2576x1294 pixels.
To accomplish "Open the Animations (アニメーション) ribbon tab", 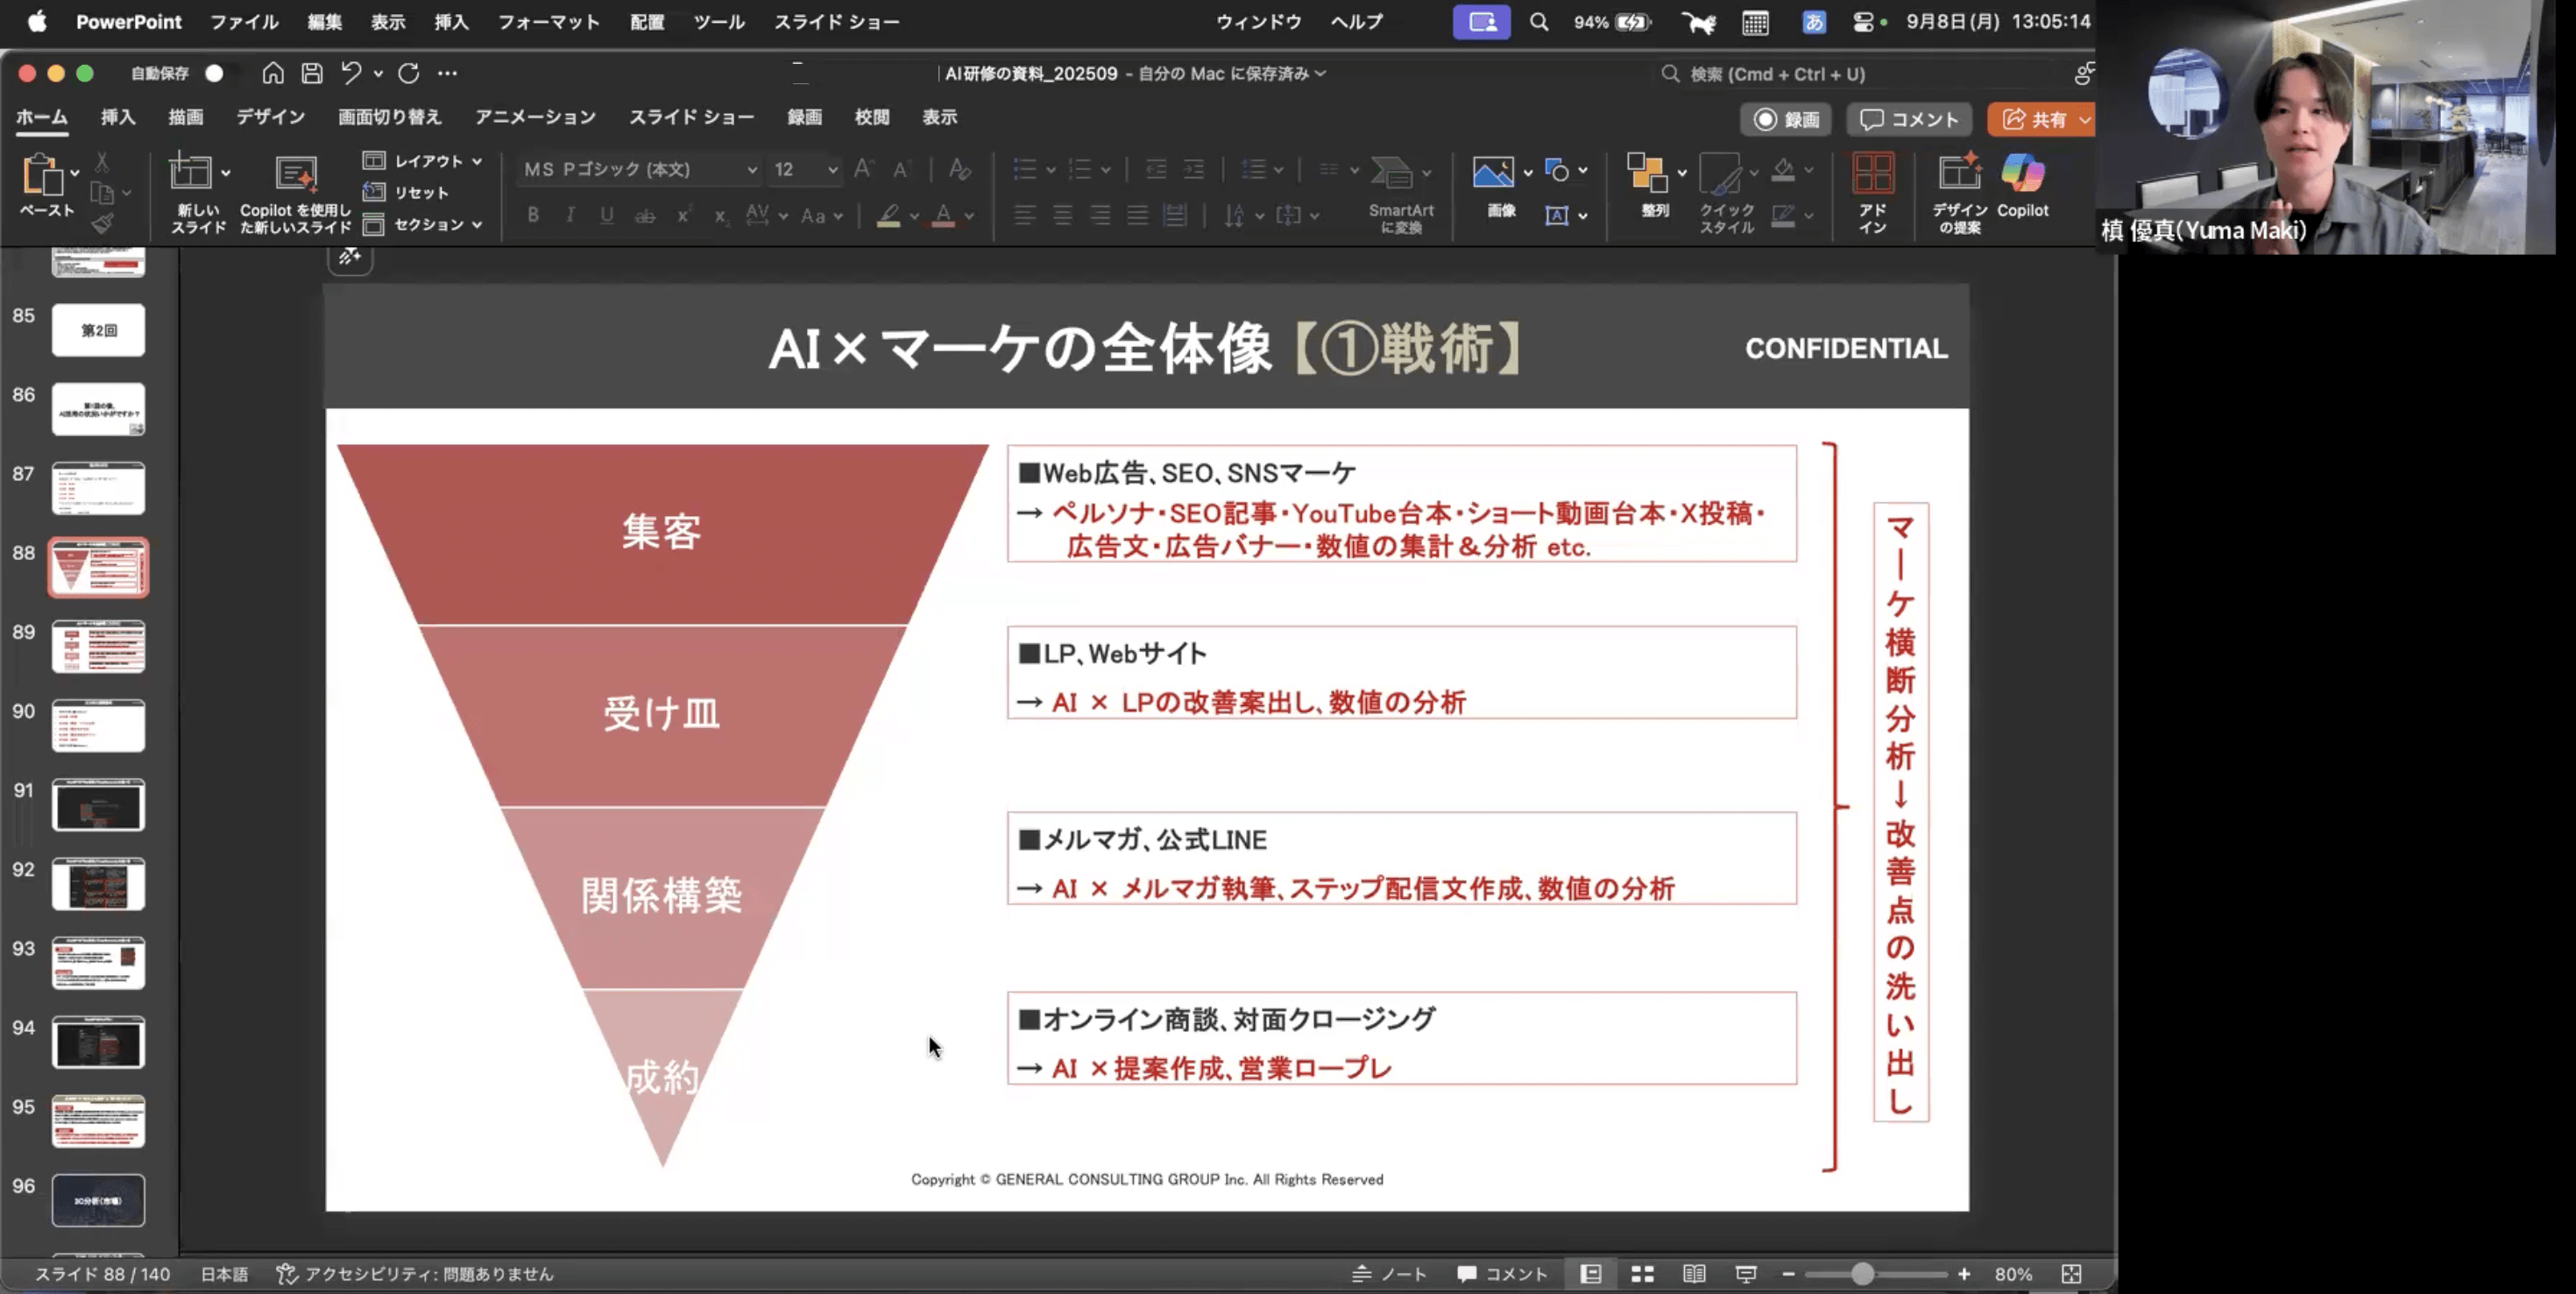I will coord(535,117).
